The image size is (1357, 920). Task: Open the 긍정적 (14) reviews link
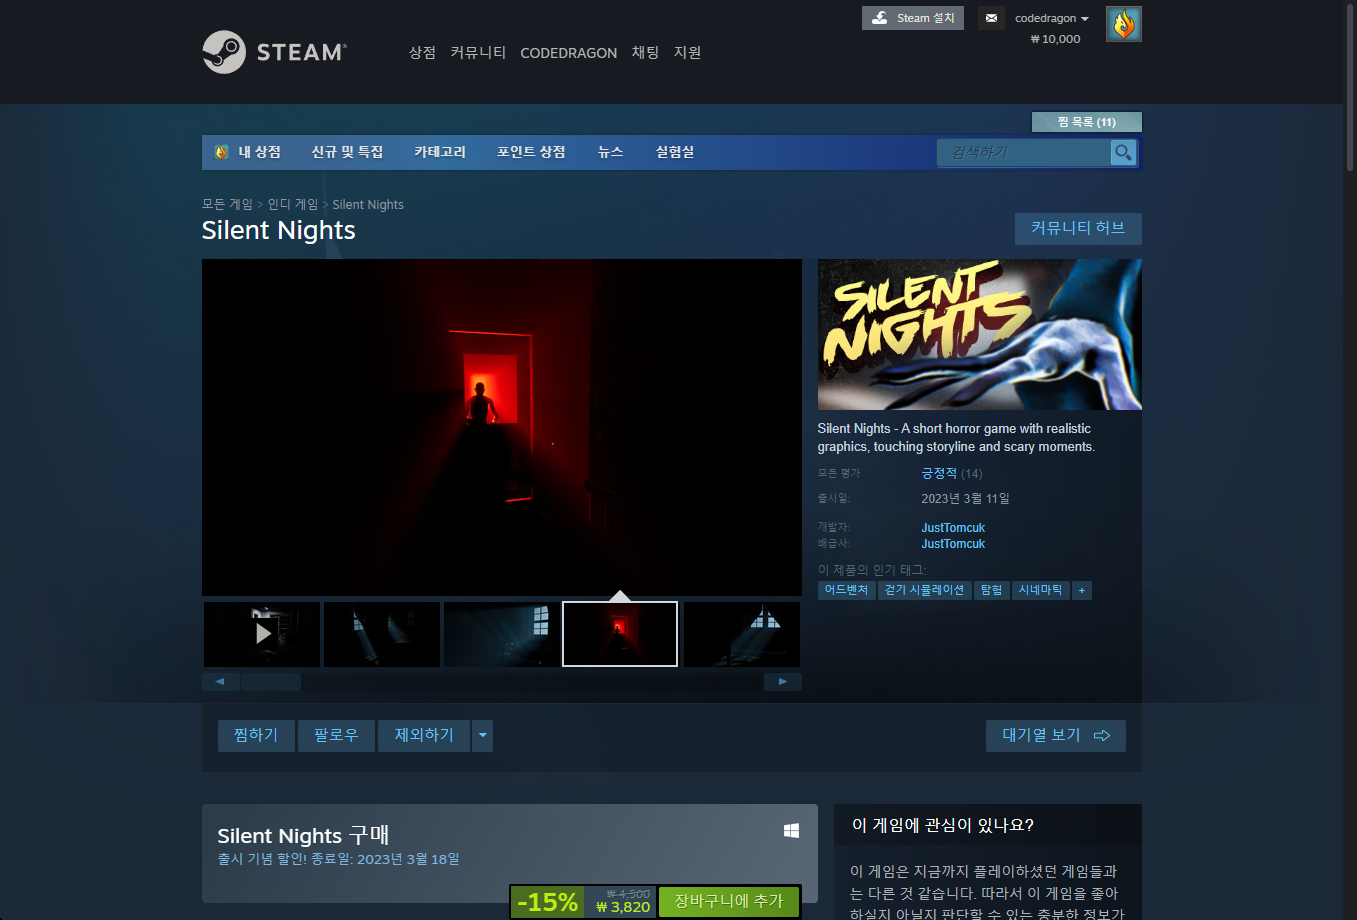[x=951, y=473]
